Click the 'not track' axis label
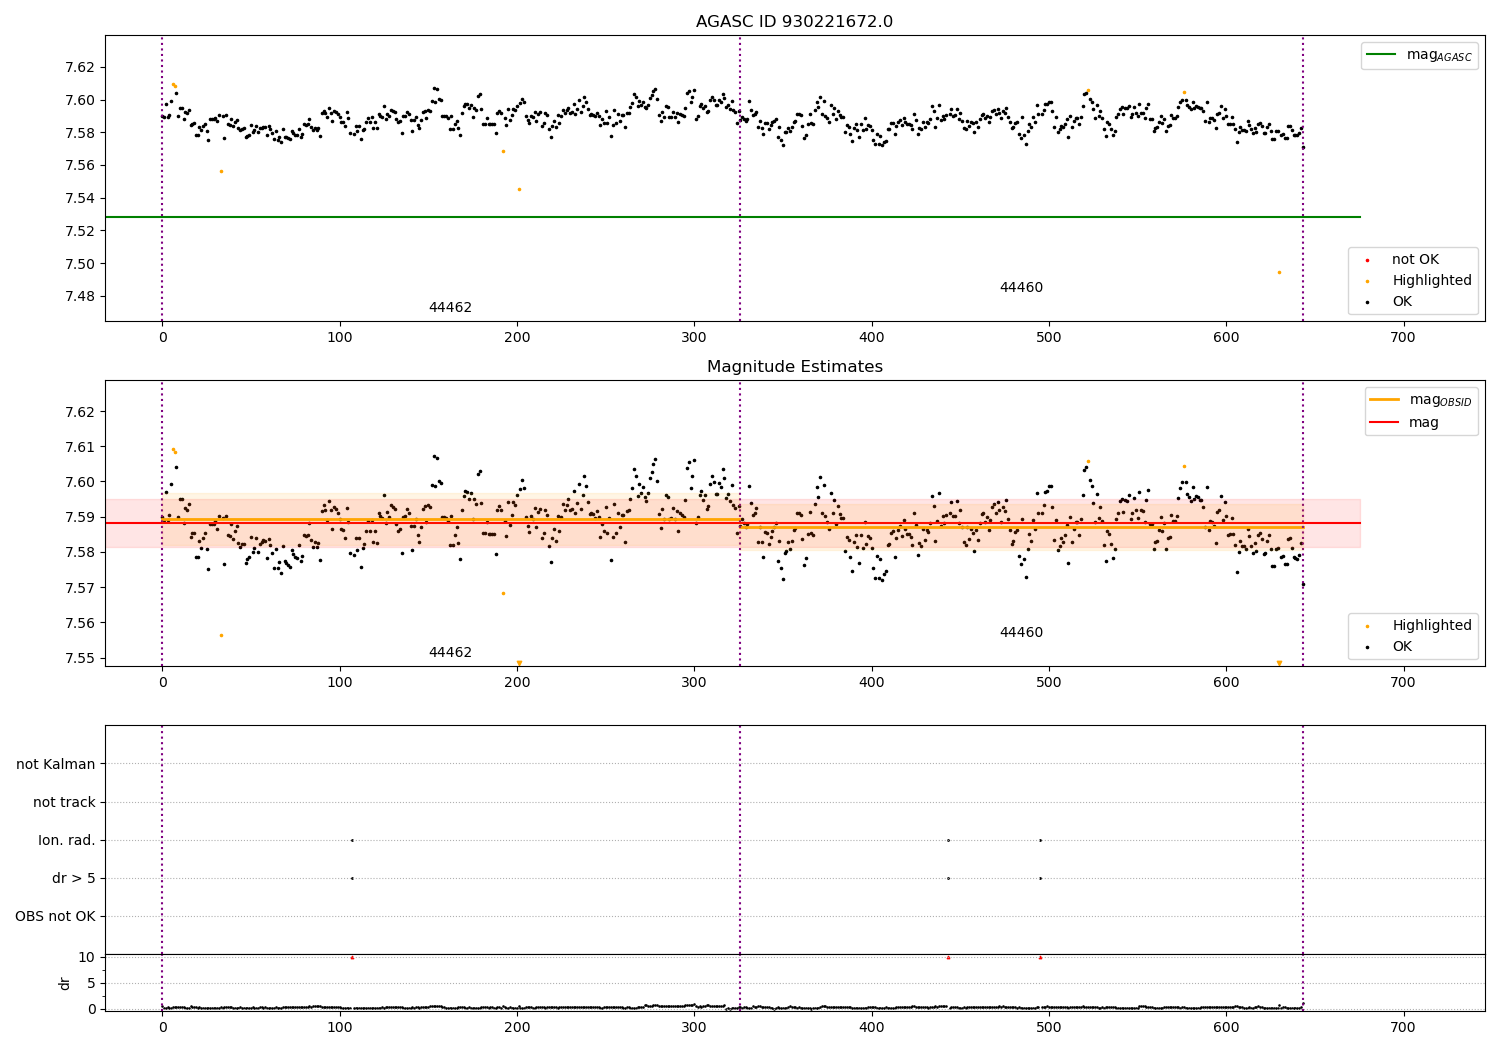Viewport: 1500px width, 1050px height. 64,803
